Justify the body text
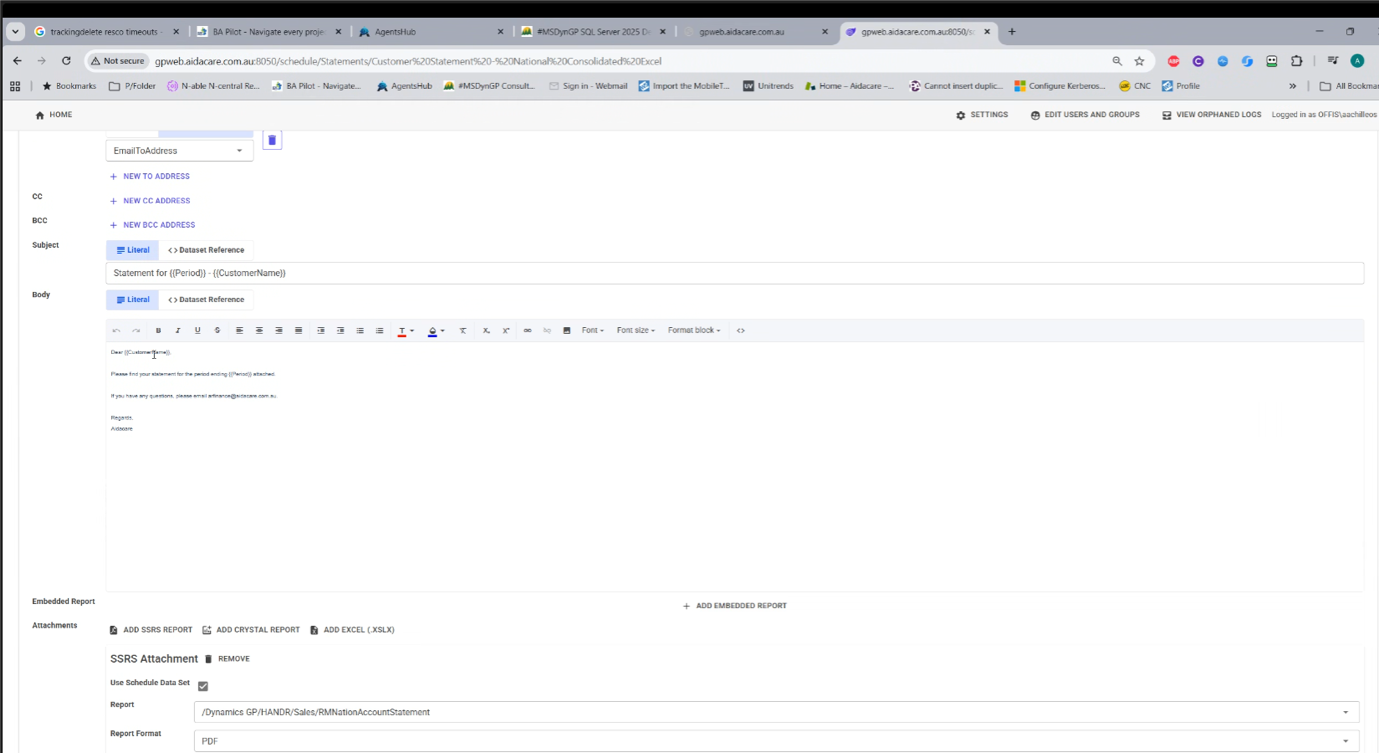The image size is (1379, 753). [x=298, y=330]
